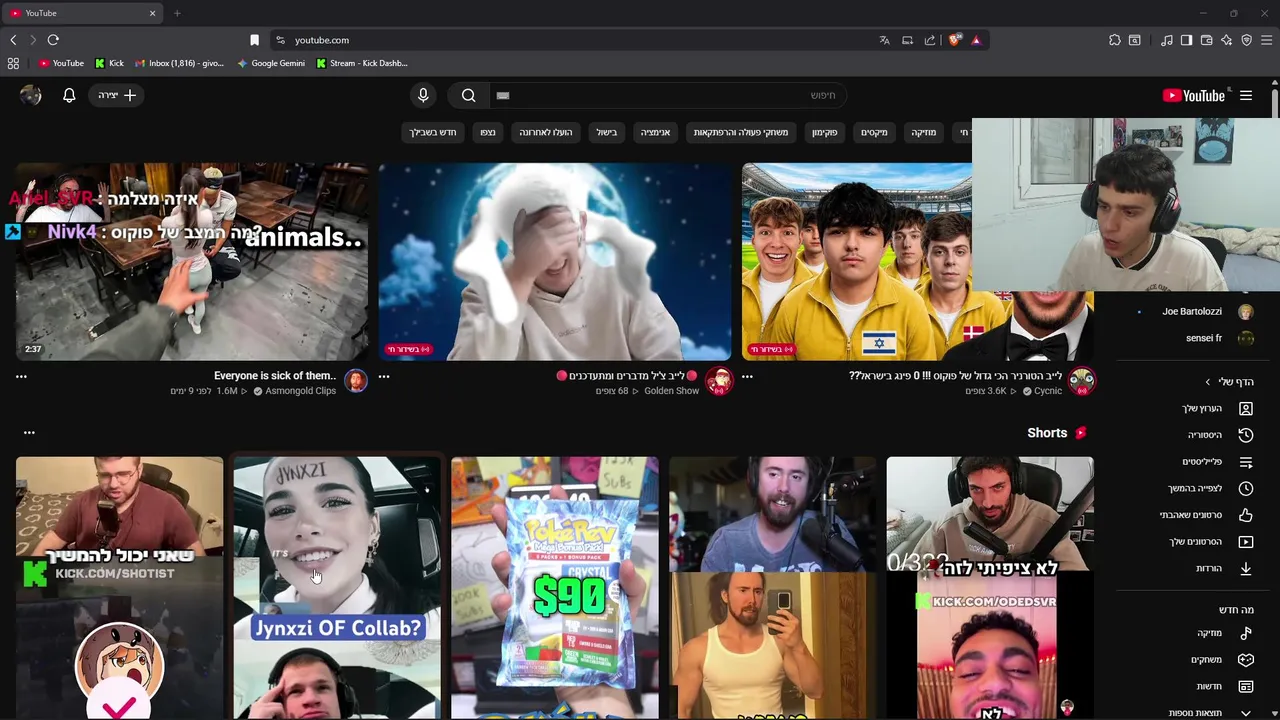Click the magnifier search button

[x=468, y=95]
